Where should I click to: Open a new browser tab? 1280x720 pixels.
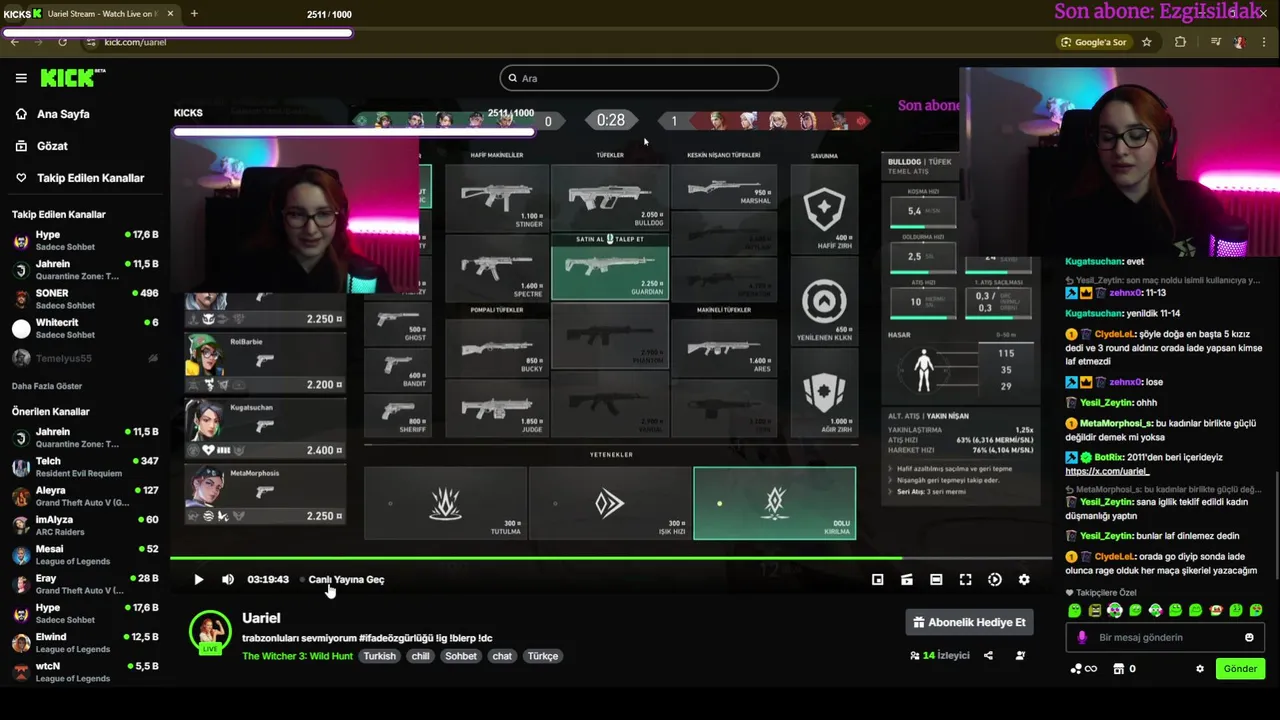coord(194,14)
